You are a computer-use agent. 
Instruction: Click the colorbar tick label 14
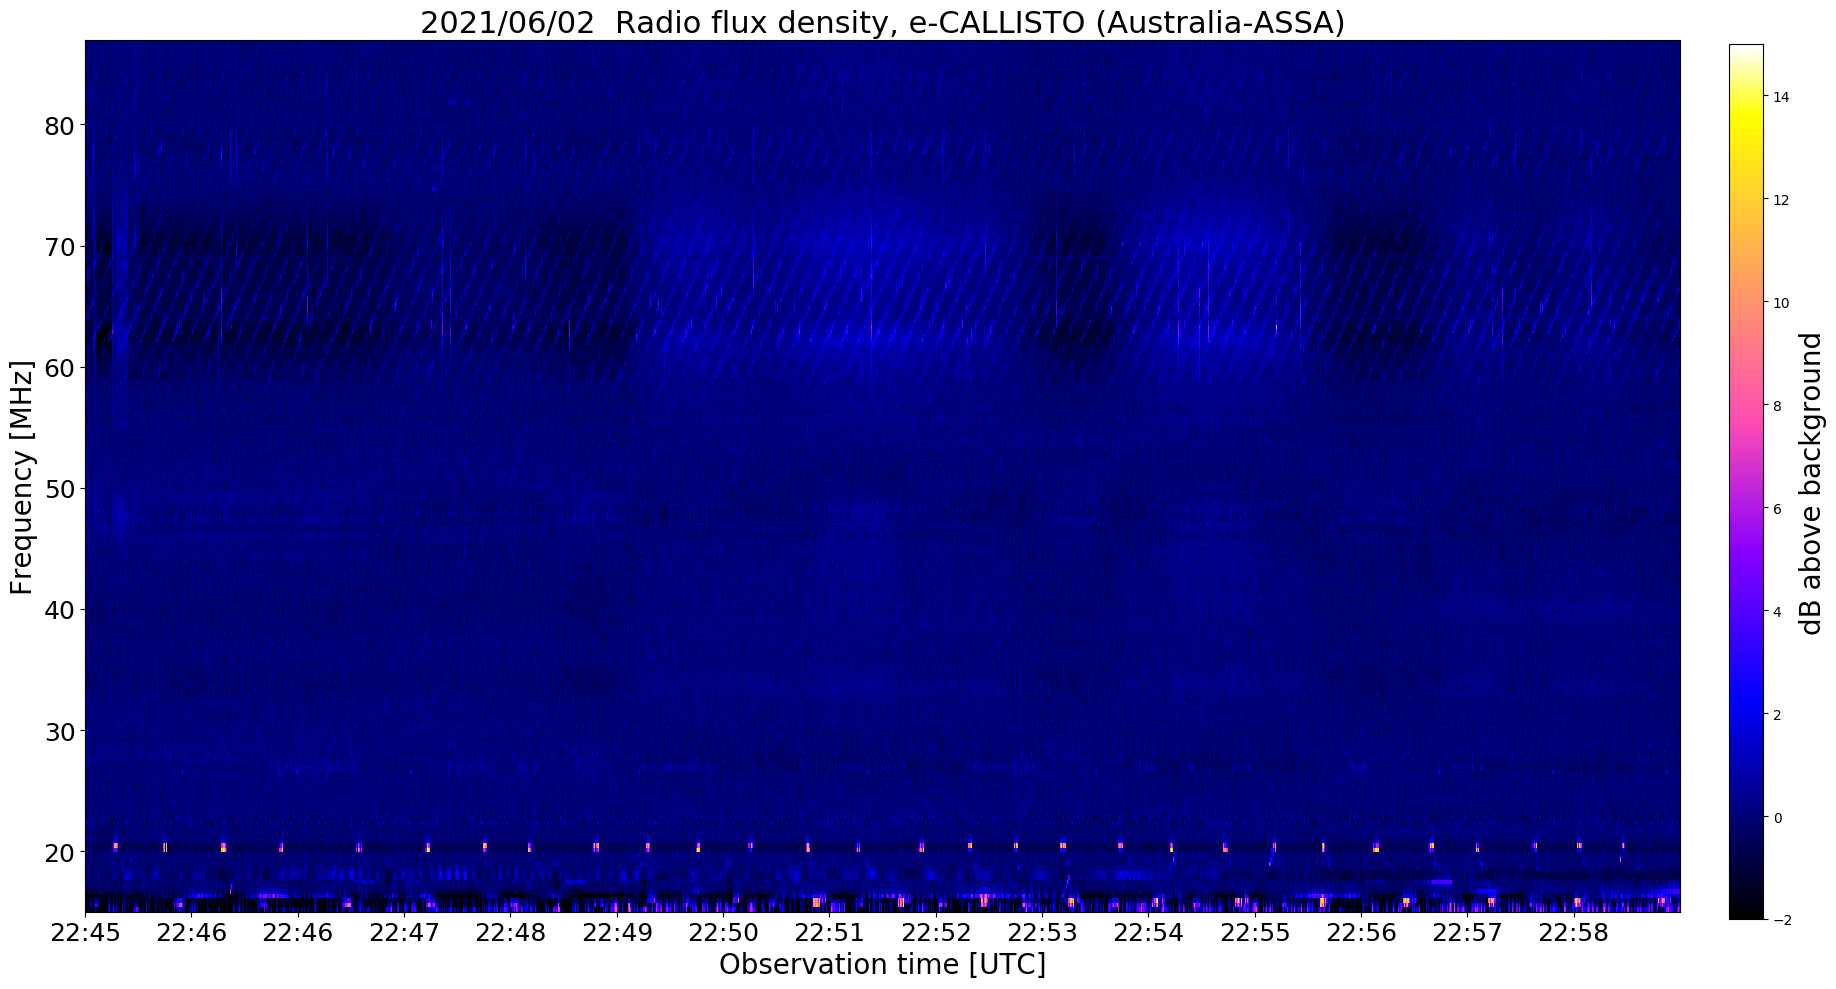click(x=1781, y=97)
